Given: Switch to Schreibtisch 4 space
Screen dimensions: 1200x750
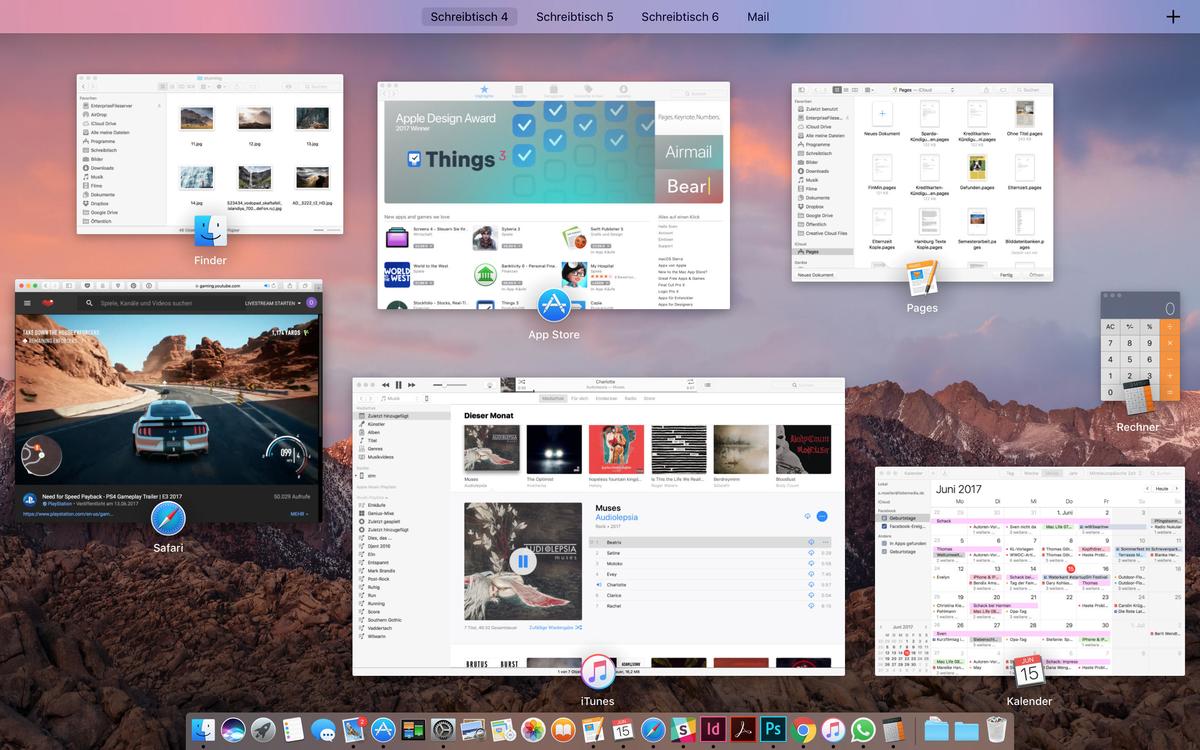Looking at the screenshot, I should click(x=469, y=17).
